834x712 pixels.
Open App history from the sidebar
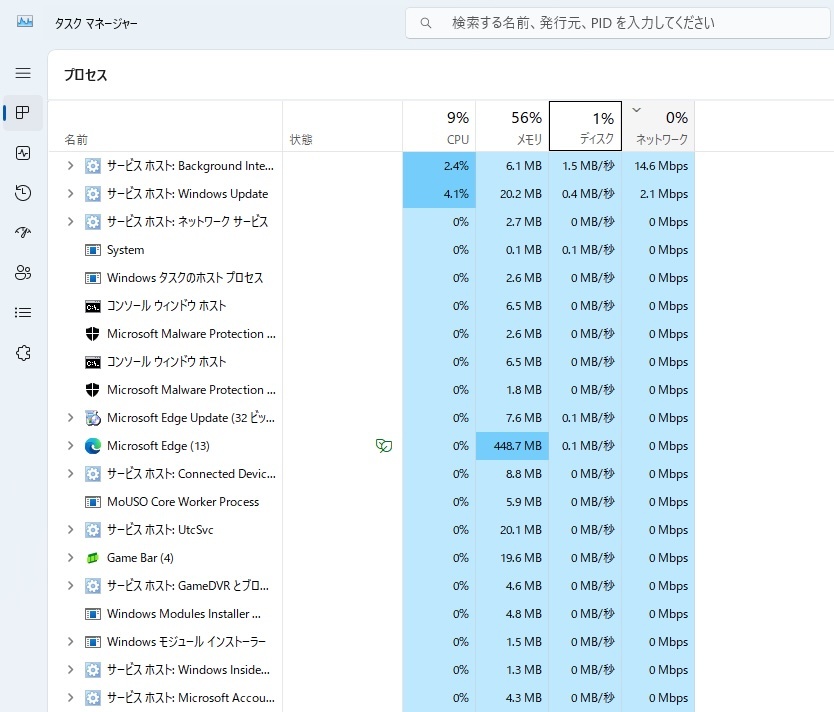(x=23, y=193)
